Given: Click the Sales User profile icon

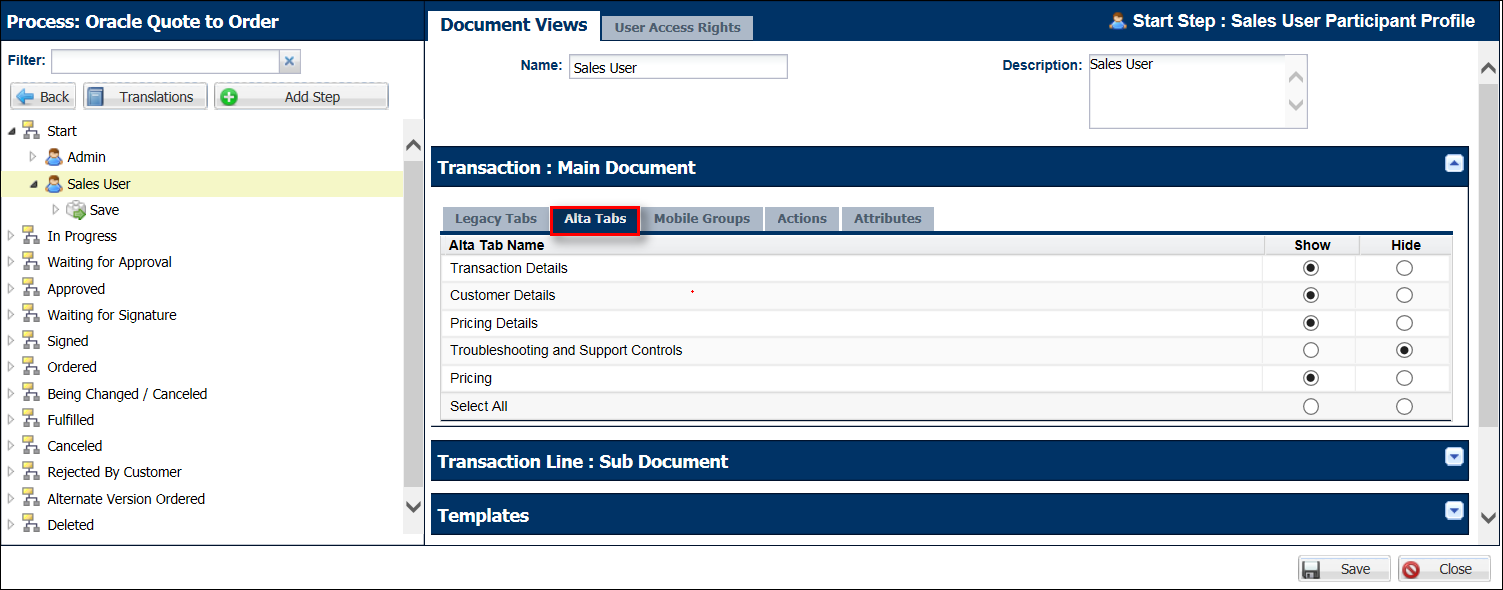Looking at the screenshot, I should 54,184.
